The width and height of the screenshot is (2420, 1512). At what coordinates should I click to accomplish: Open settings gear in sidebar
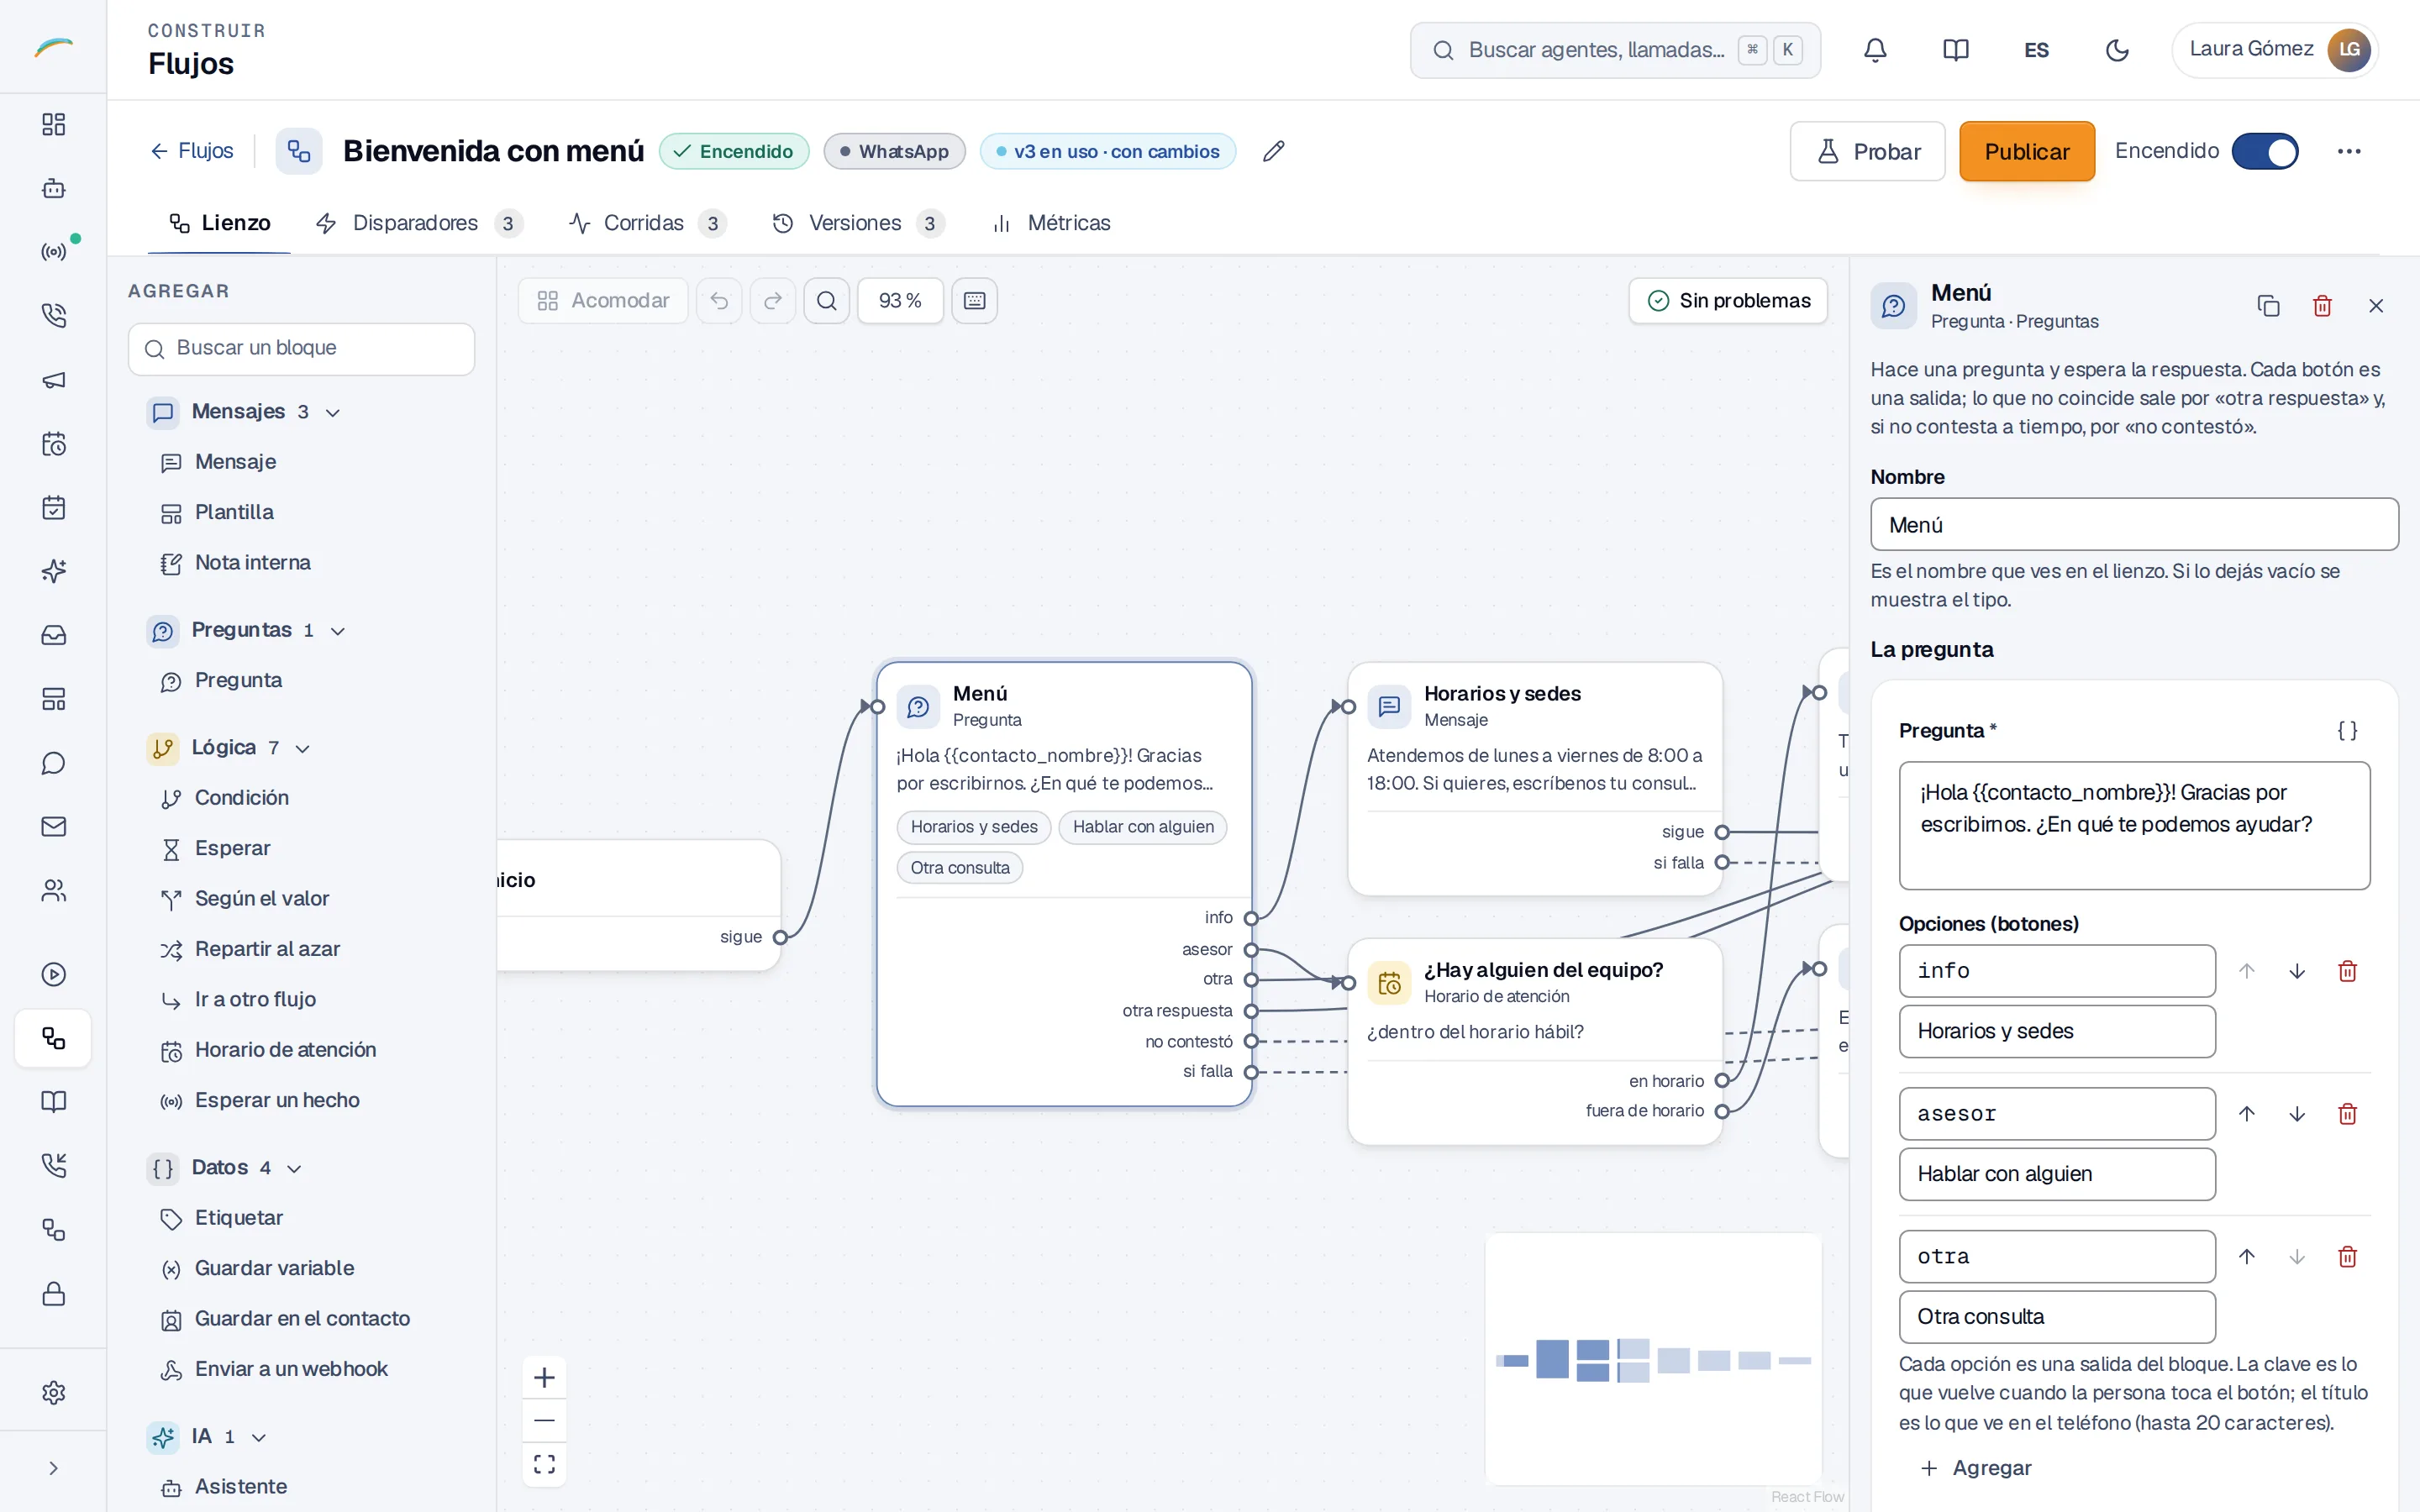click(53, 1392)
